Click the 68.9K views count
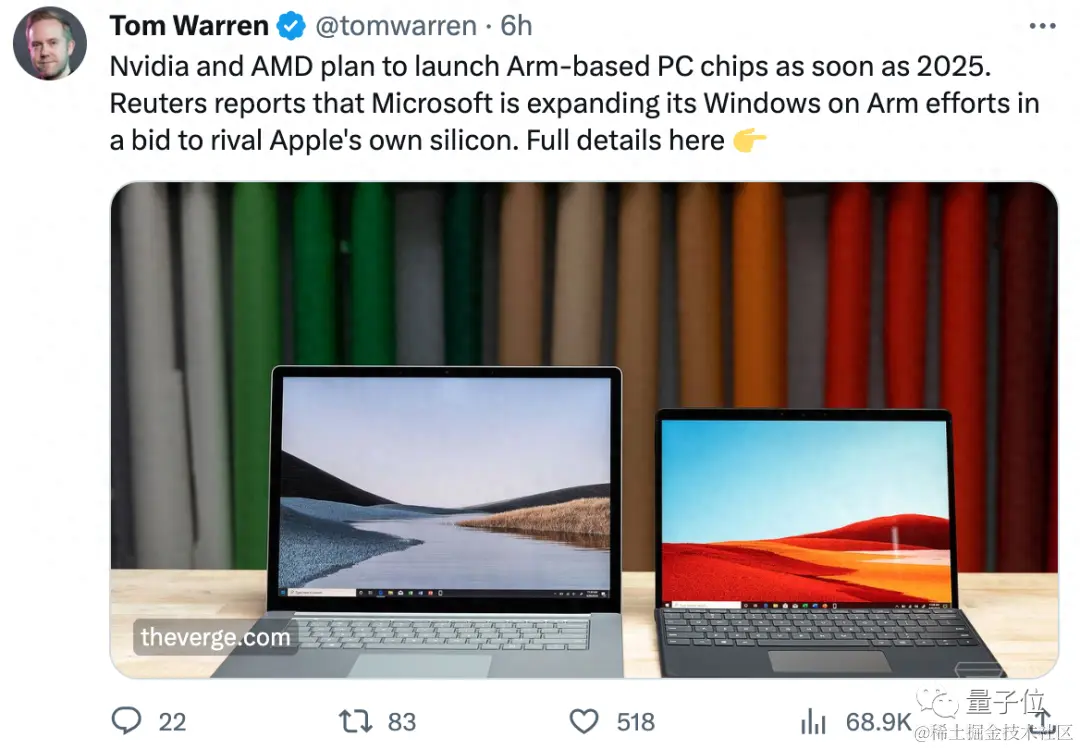 pos(878,722)
